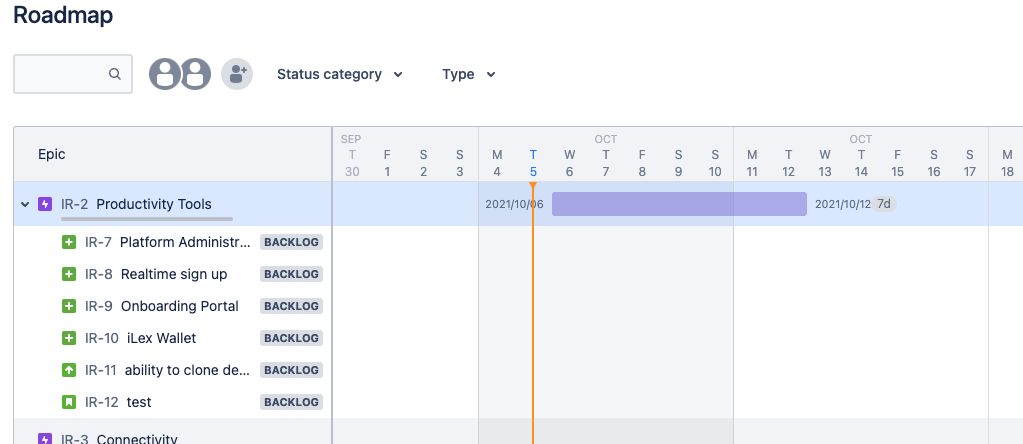Select the first user avatar filter
Viewport: 1023px width, 444px height.
(165, 74)
